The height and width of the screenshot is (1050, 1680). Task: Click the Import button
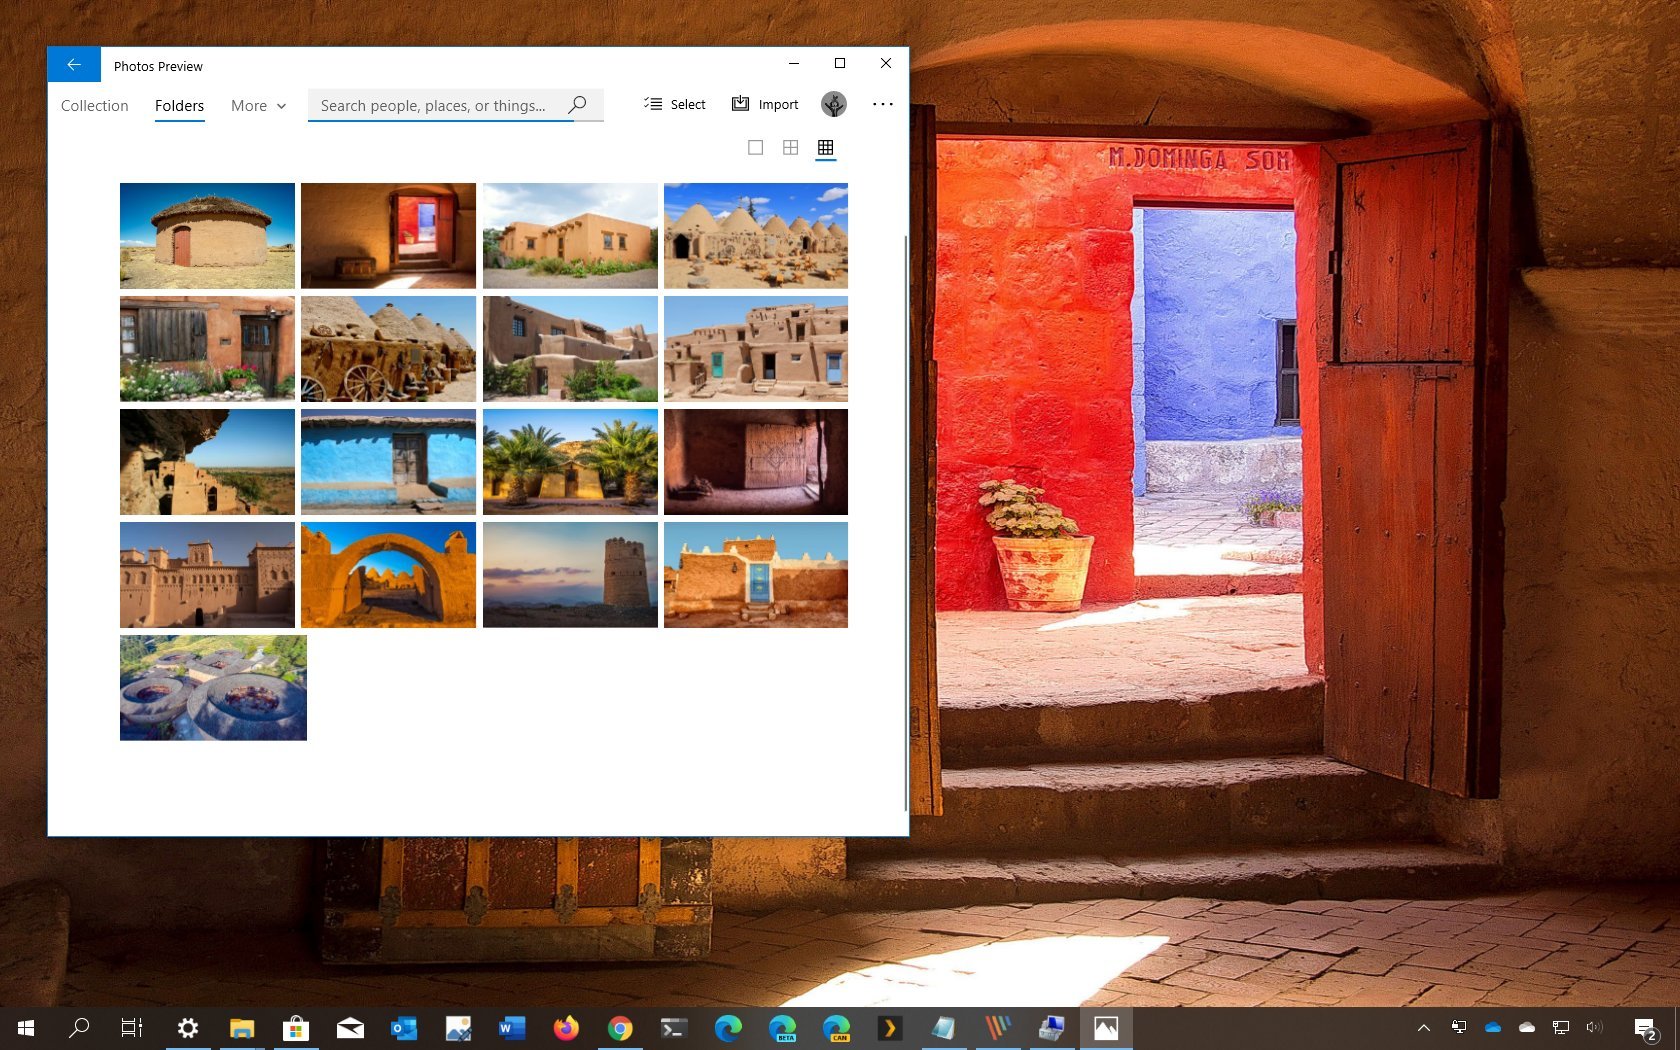778,103
